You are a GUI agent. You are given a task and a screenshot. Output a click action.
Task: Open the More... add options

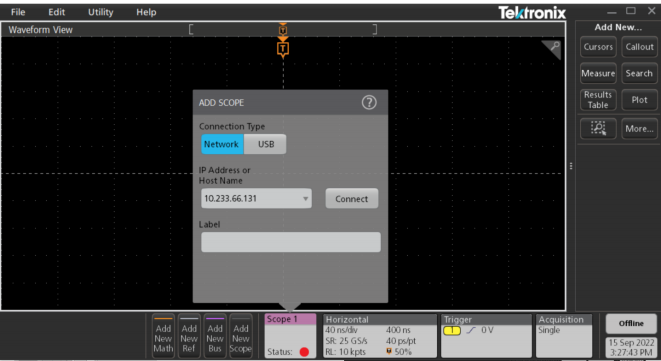(x=639, y=128)
